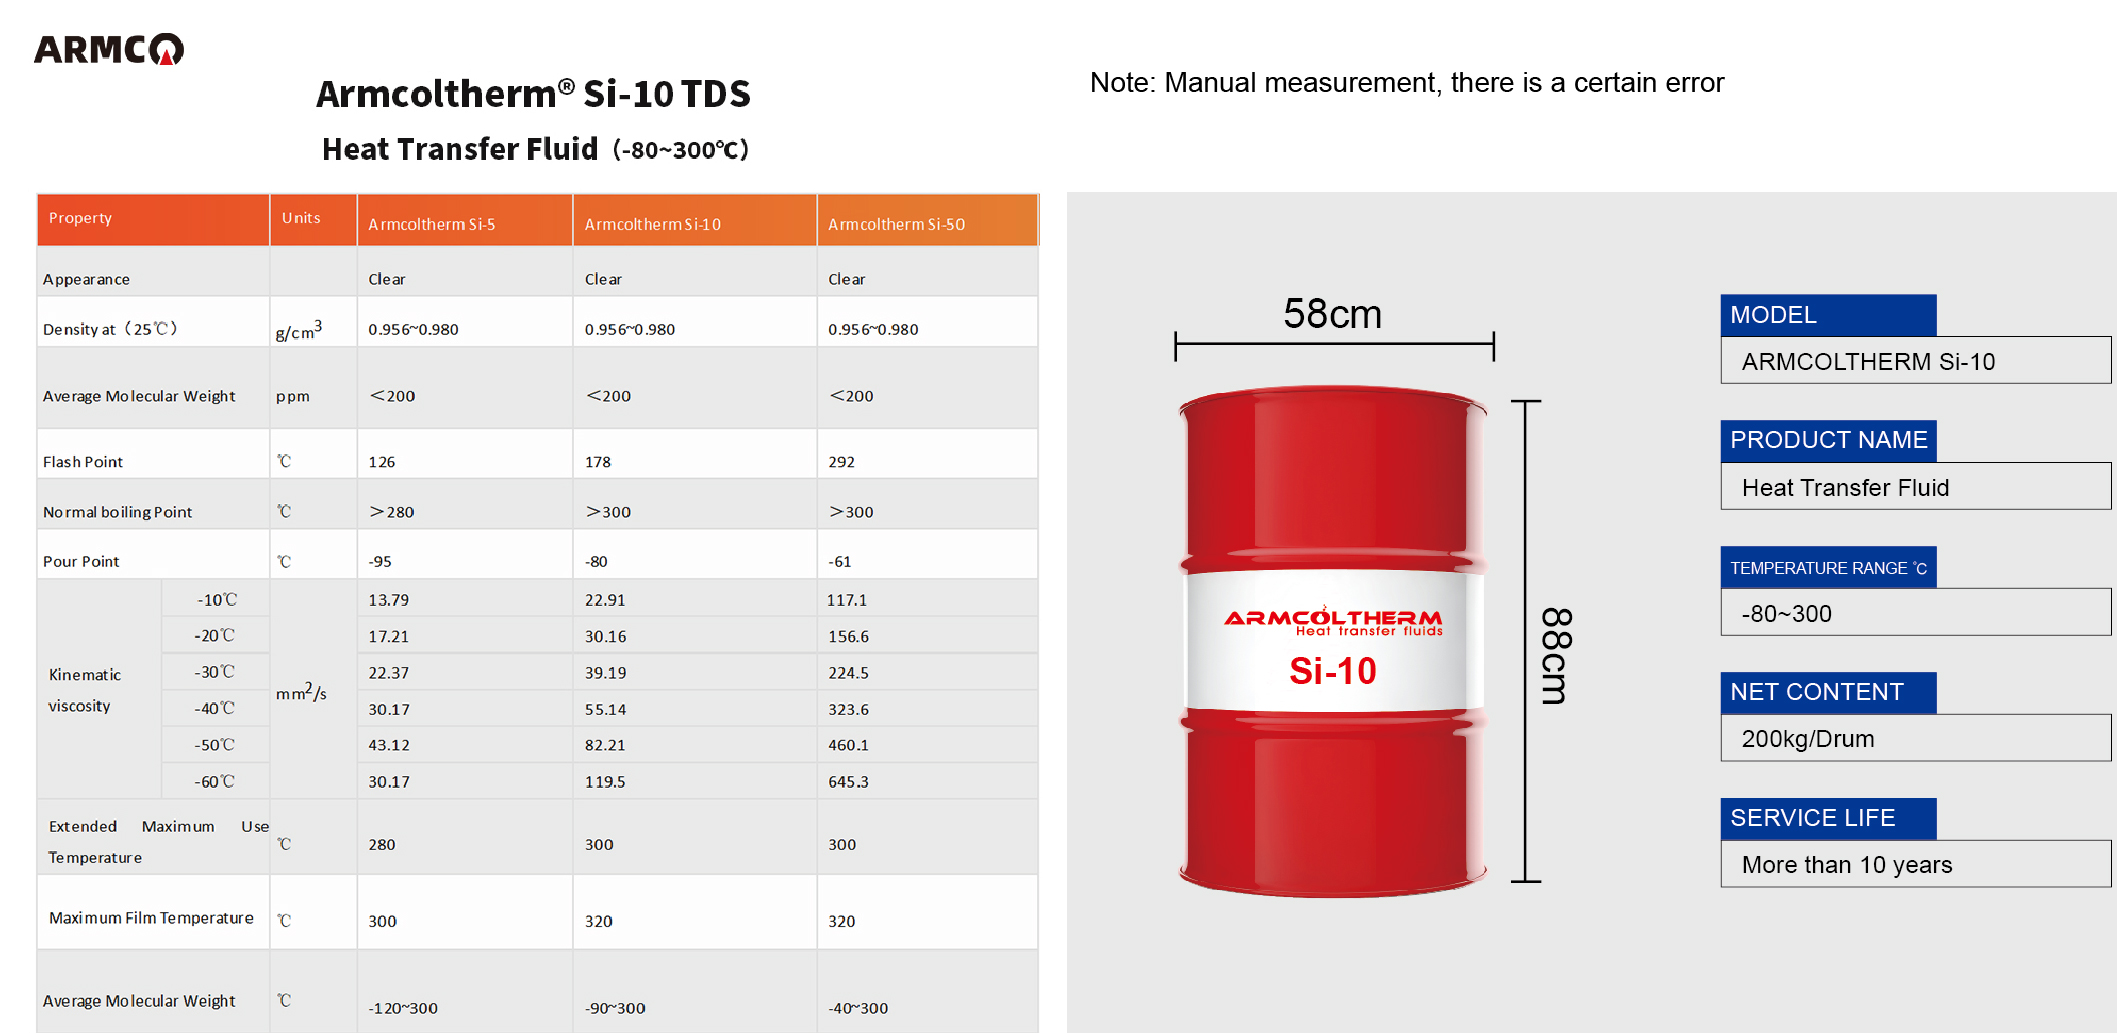Click the '58cm' width dimension label
Viewport: 2117px width, 1033px height.
pos(1333,314)
